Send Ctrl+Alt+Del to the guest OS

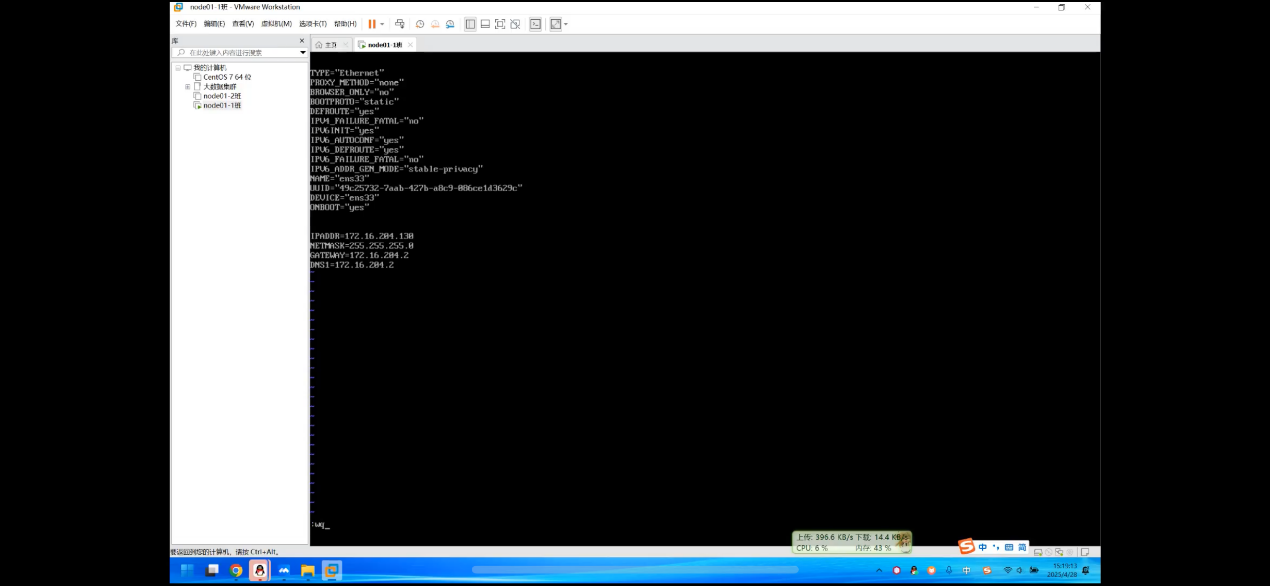[x=401, y=24]
